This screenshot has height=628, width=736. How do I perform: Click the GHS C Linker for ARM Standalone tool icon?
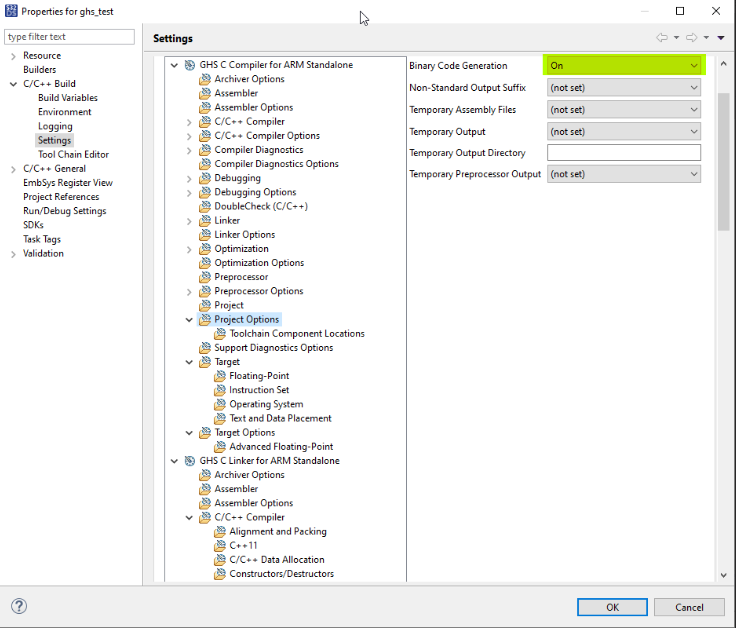[190, 461]
